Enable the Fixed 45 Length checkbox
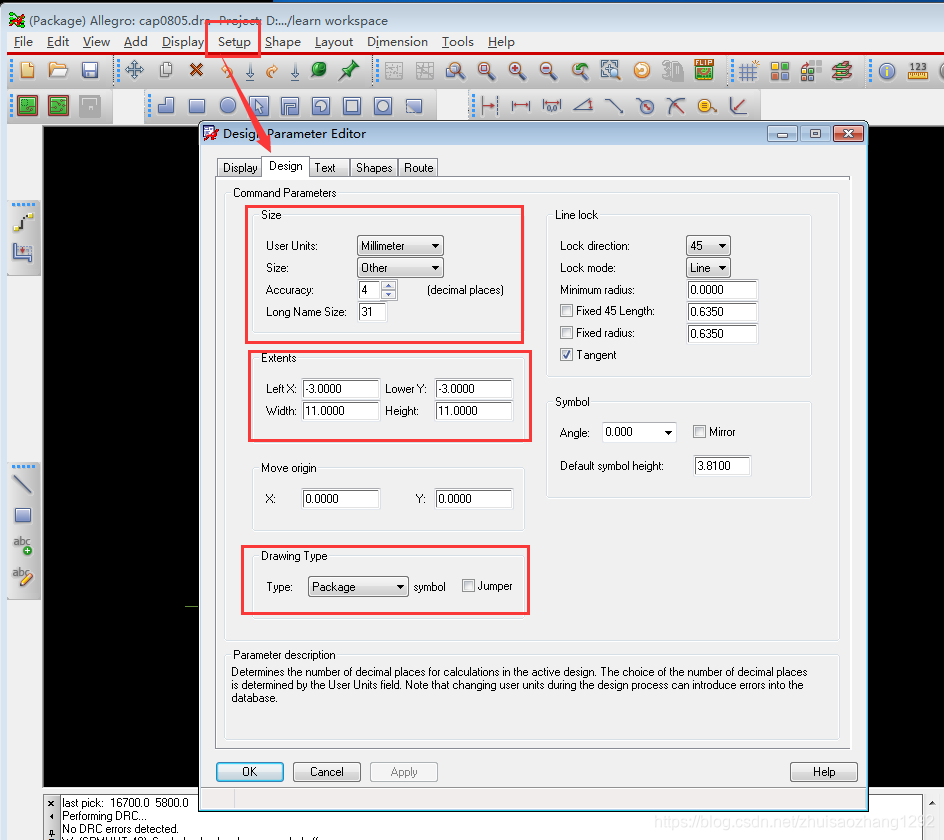944x840 pixels. 567,311
